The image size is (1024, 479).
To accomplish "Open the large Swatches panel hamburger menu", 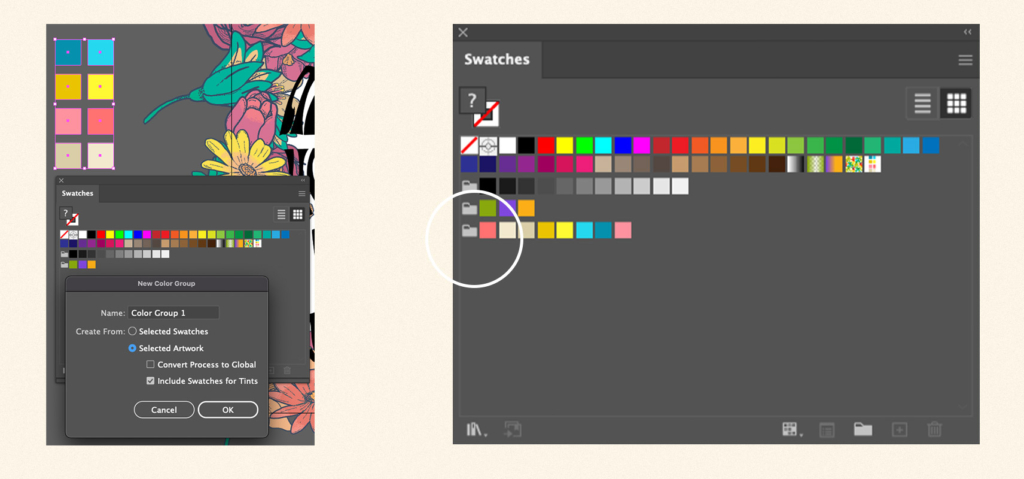I will pos(965,60).
